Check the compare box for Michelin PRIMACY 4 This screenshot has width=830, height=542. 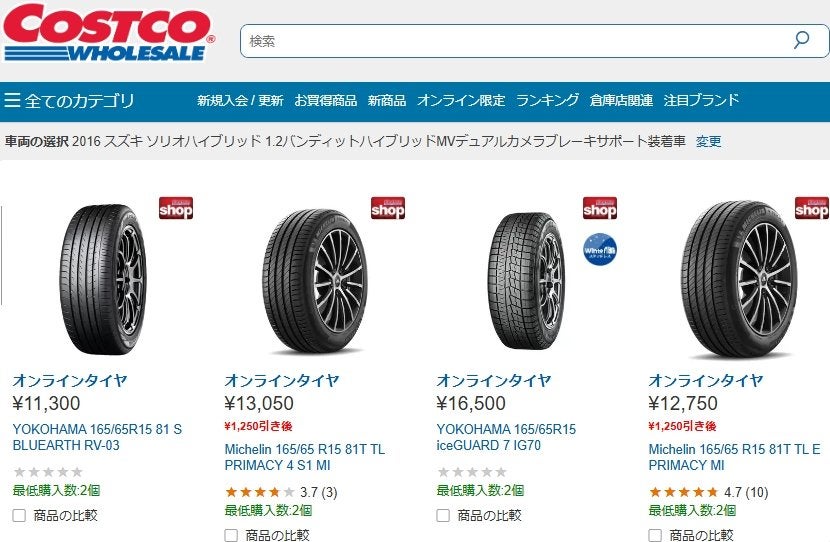point(231,535)
